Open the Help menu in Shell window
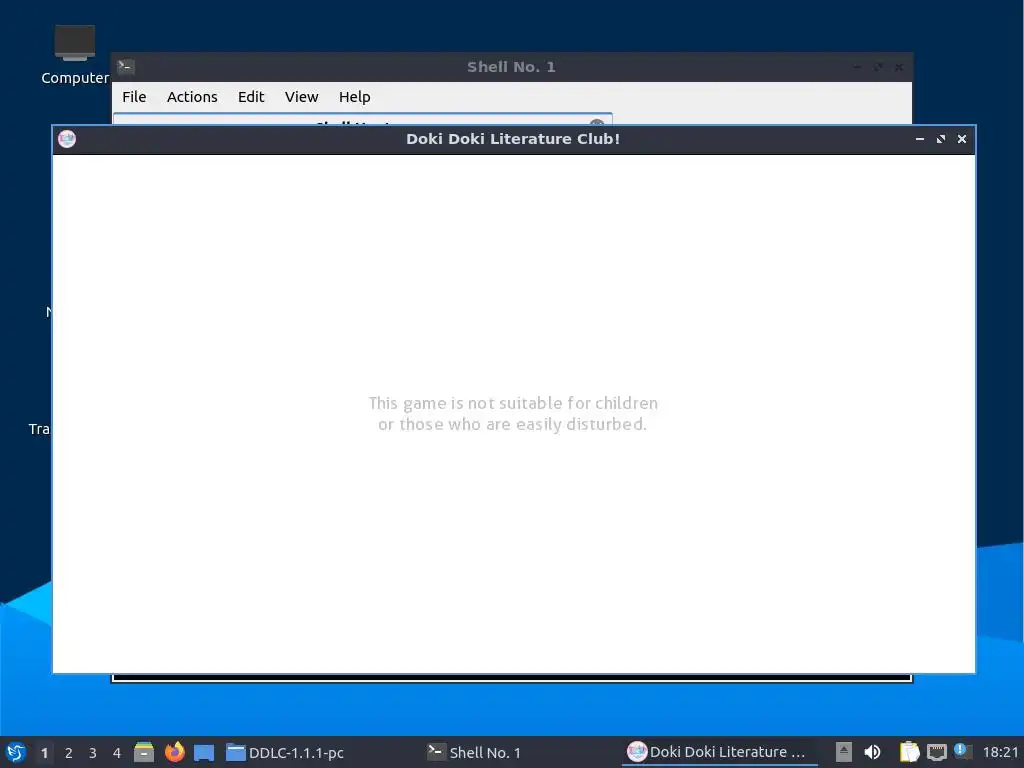 355,97
